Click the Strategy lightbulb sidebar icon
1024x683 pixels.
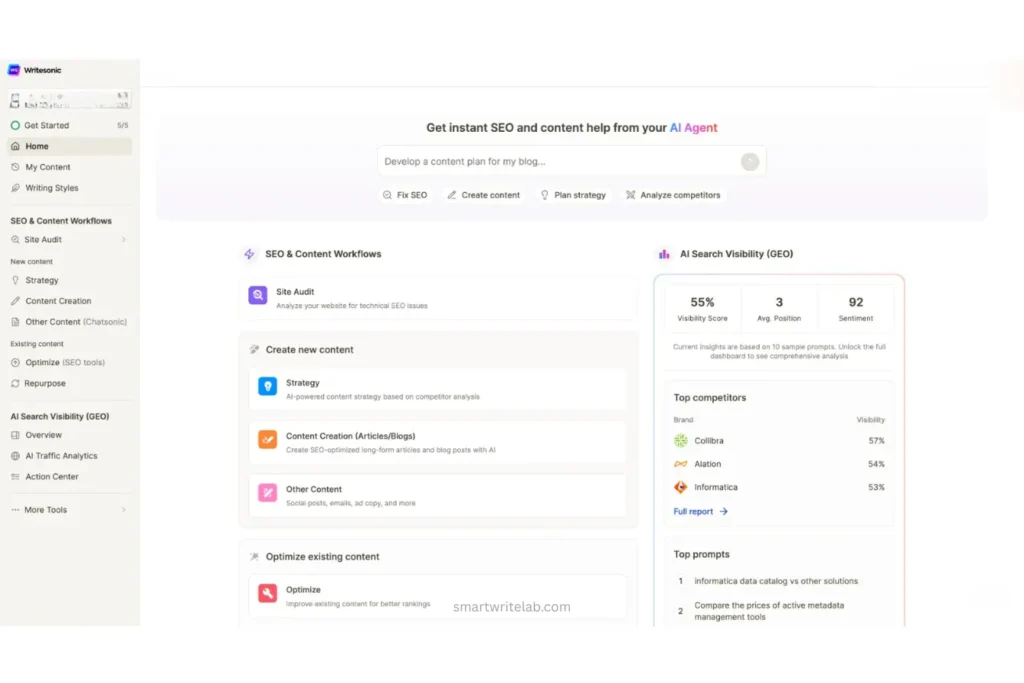(x=15, y=280)
